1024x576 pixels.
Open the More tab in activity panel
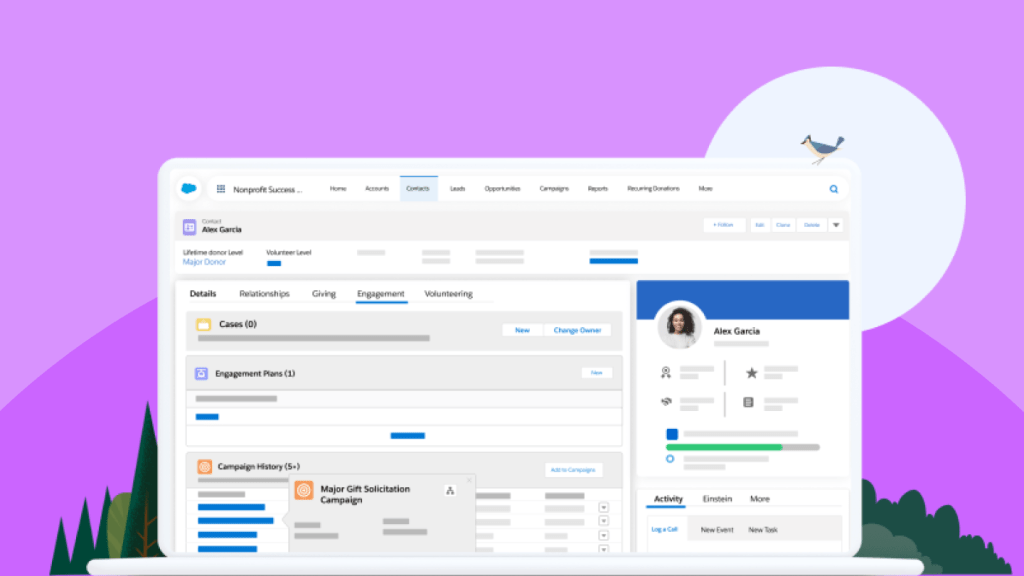[x=760, y=499]
